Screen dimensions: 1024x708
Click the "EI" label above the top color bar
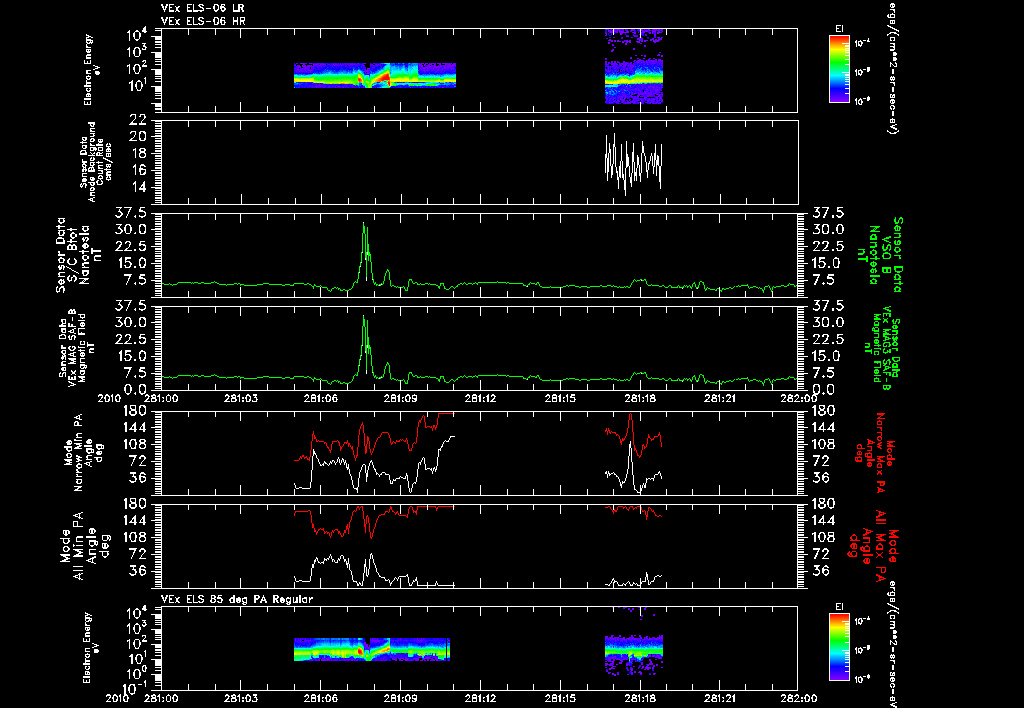839,29
